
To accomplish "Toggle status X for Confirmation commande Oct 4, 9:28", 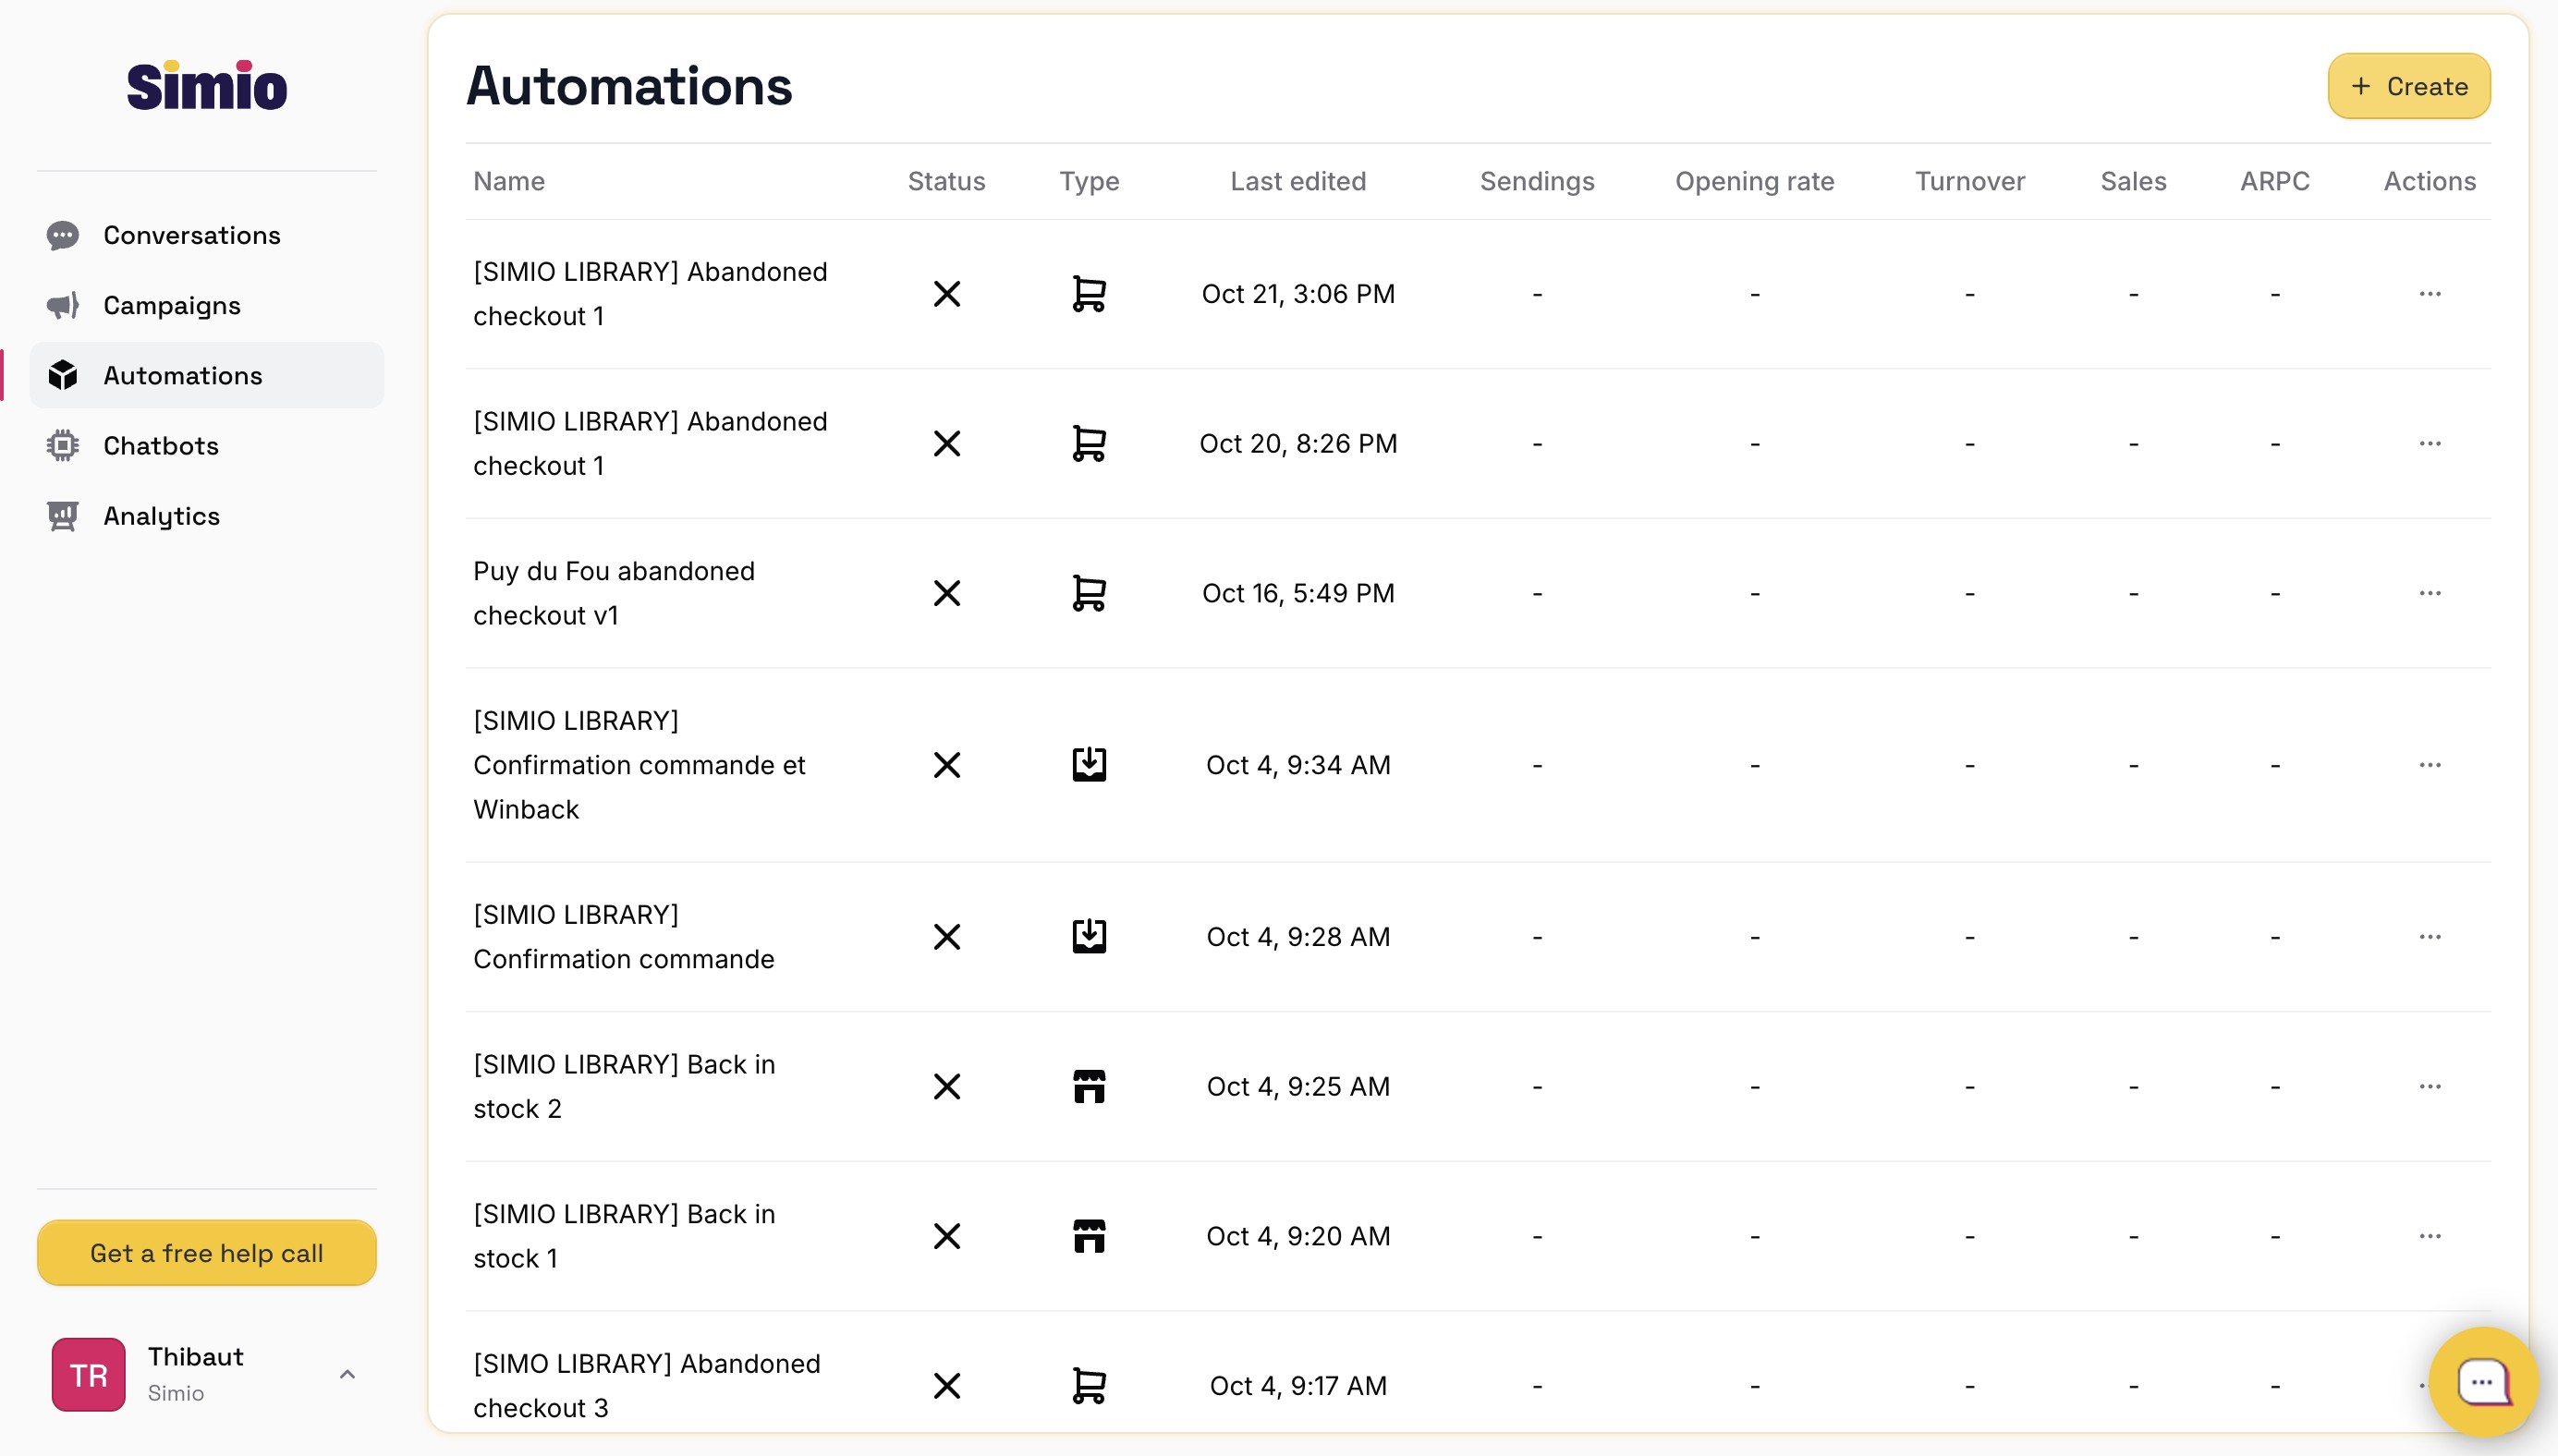I will click(x=946, y=937).
